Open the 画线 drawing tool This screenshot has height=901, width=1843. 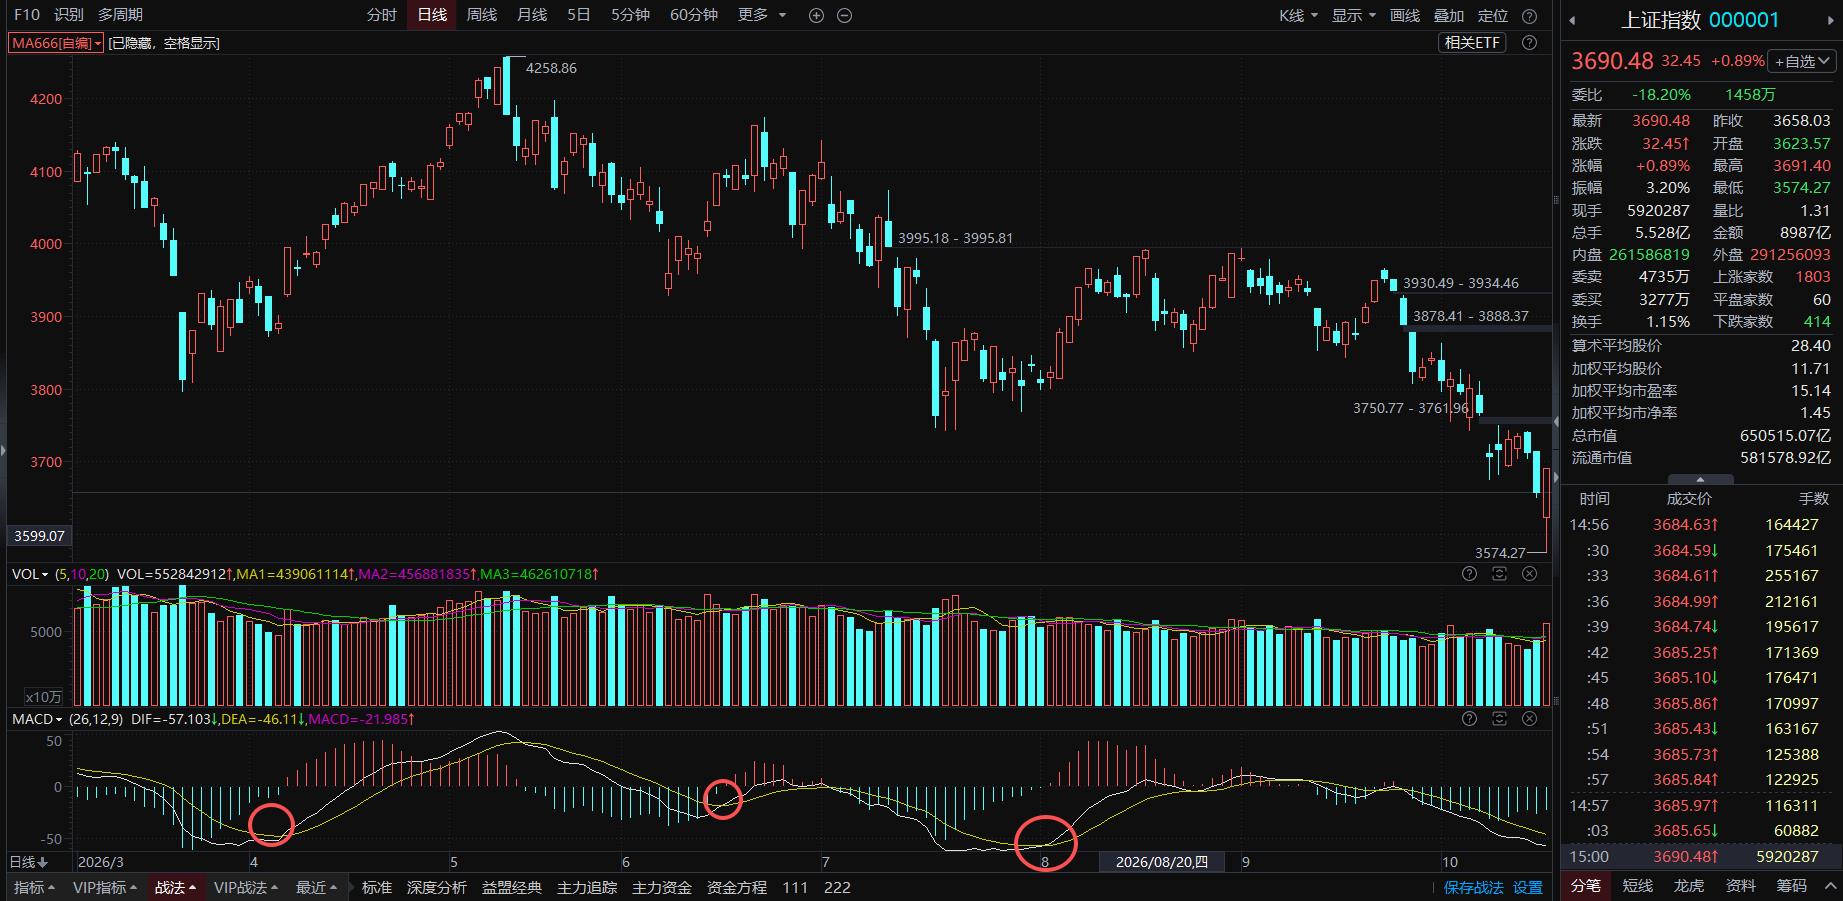click(1405, 15)
